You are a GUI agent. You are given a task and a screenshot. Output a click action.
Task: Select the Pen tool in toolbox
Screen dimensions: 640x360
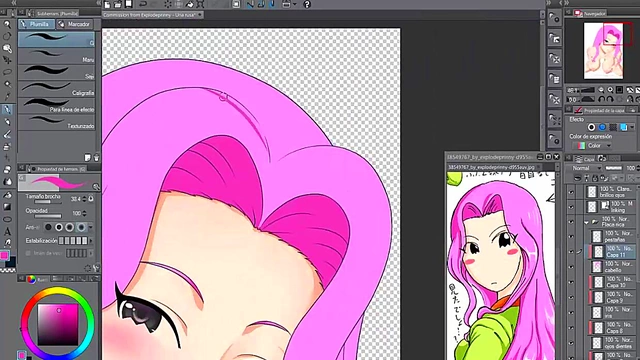point(7,109)
